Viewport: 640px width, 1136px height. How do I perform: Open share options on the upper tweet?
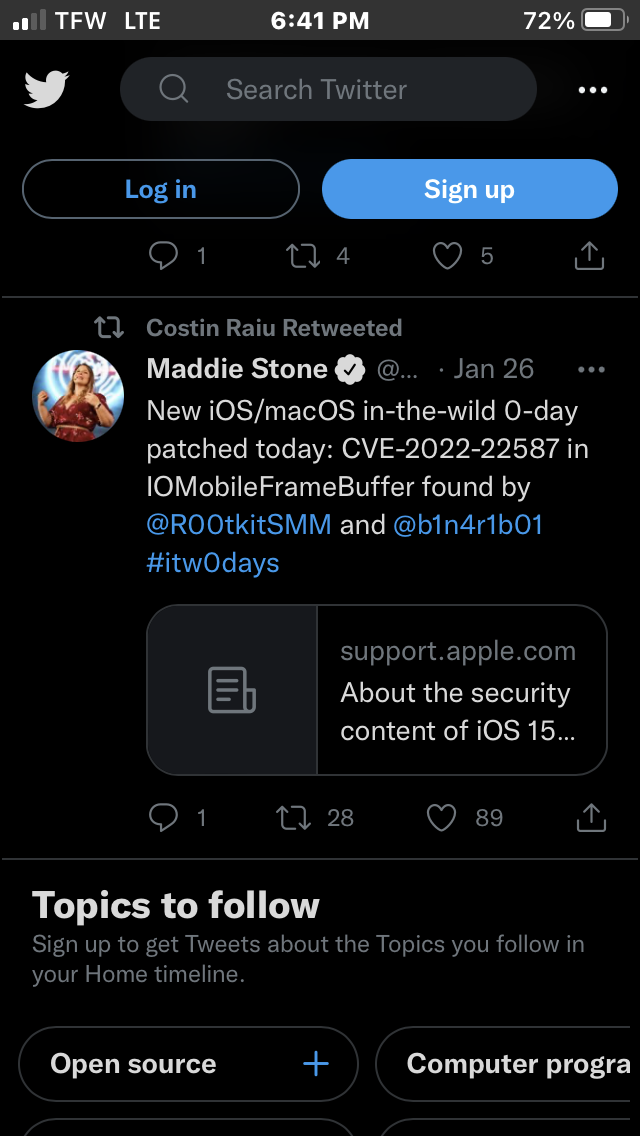(x=590, y=256)
